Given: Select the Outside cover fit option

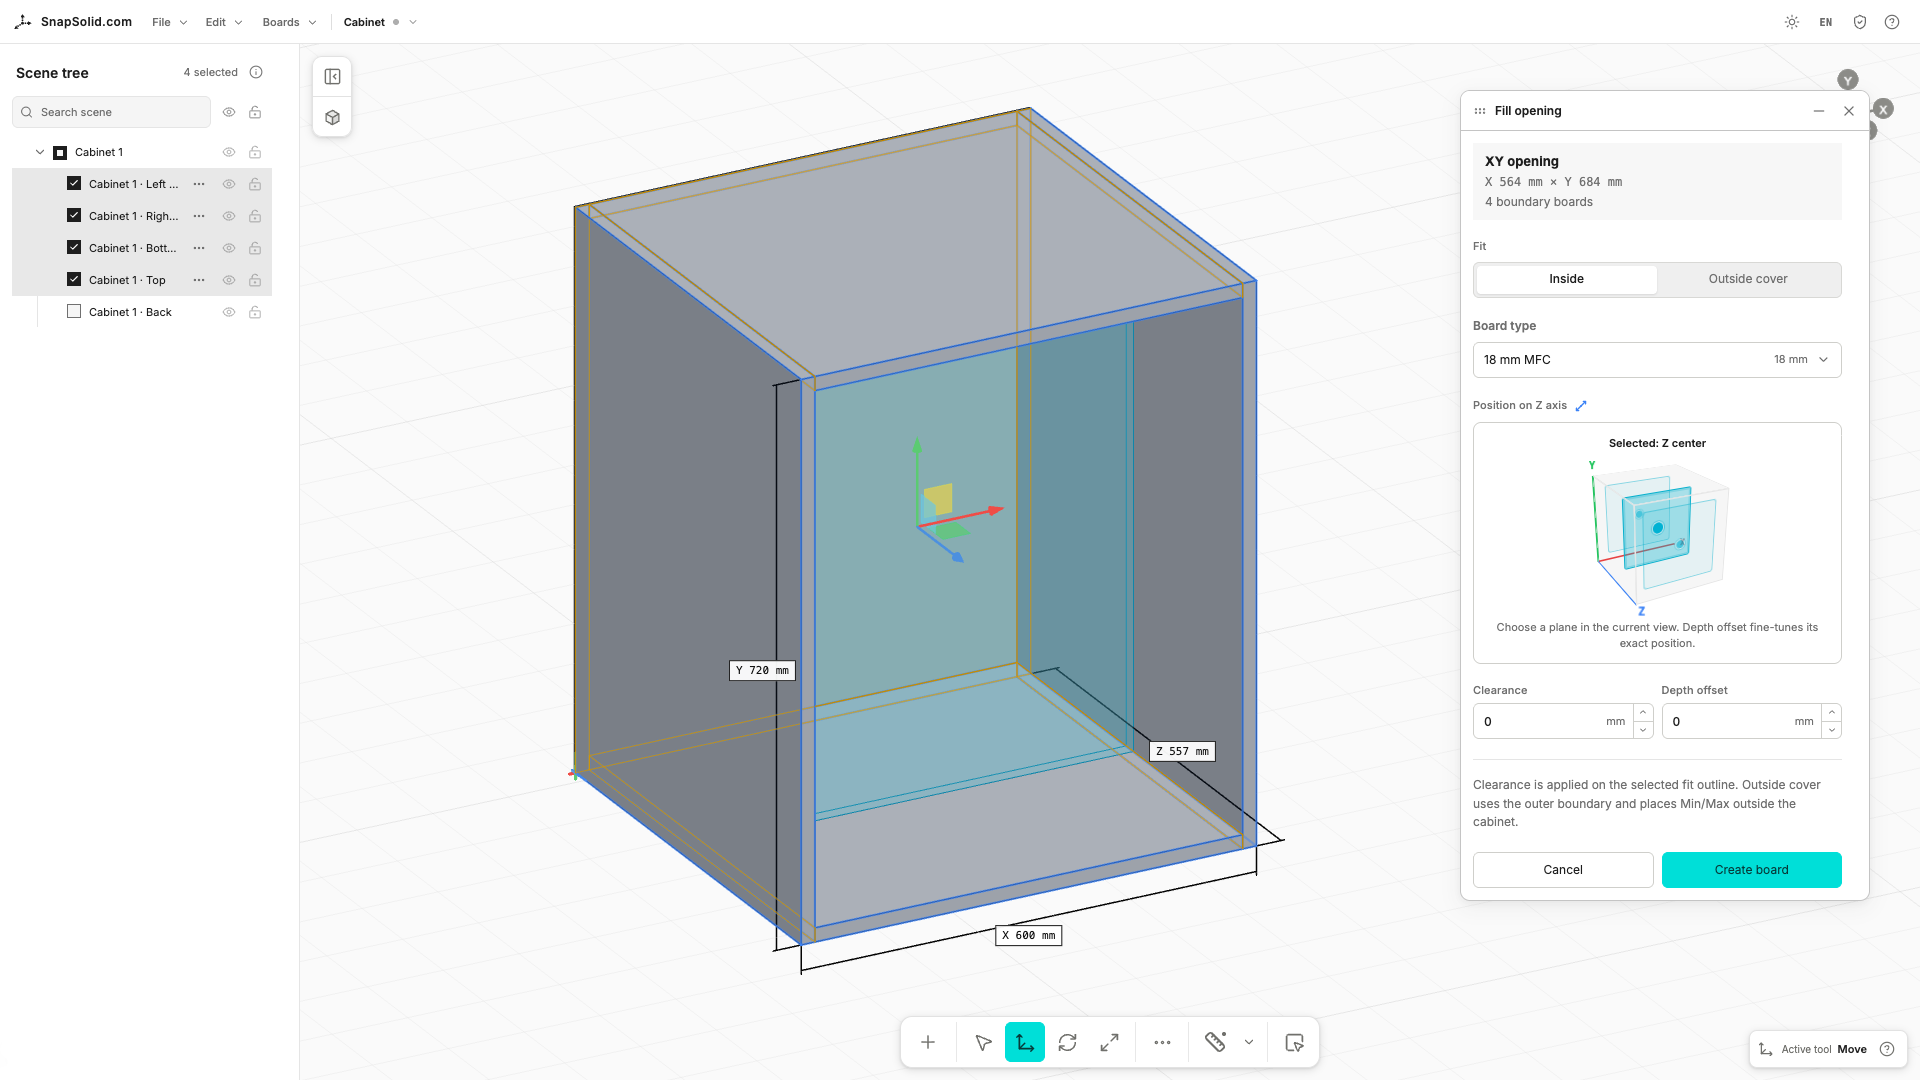Looking at the screenshot, I should [x=1747, y=279].
